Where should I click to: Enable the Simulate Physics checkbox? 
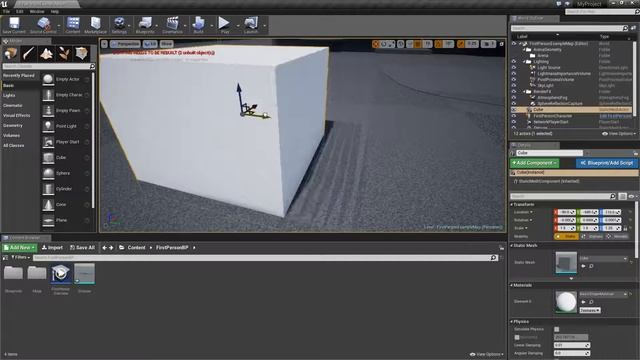point(557,329)
